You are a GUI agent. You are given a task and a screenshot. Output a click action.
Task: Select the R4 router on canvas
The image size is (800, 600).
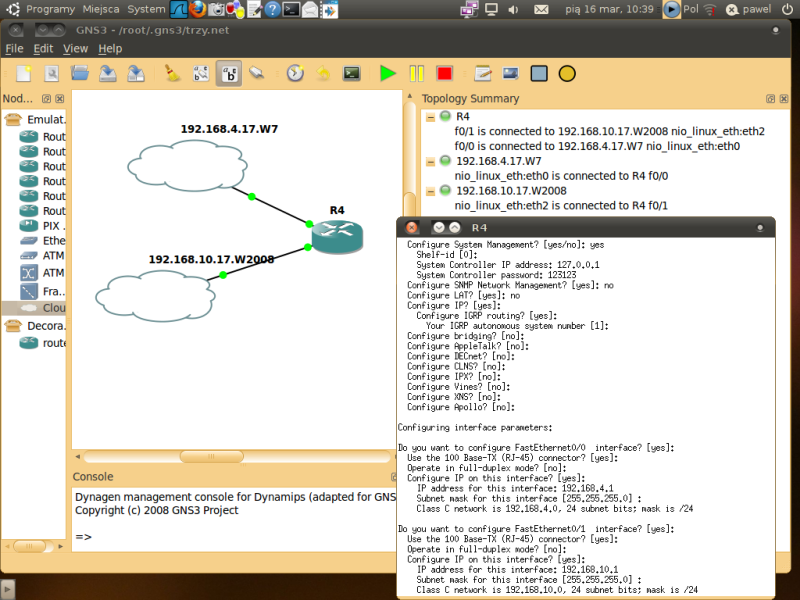pos(337,237)
